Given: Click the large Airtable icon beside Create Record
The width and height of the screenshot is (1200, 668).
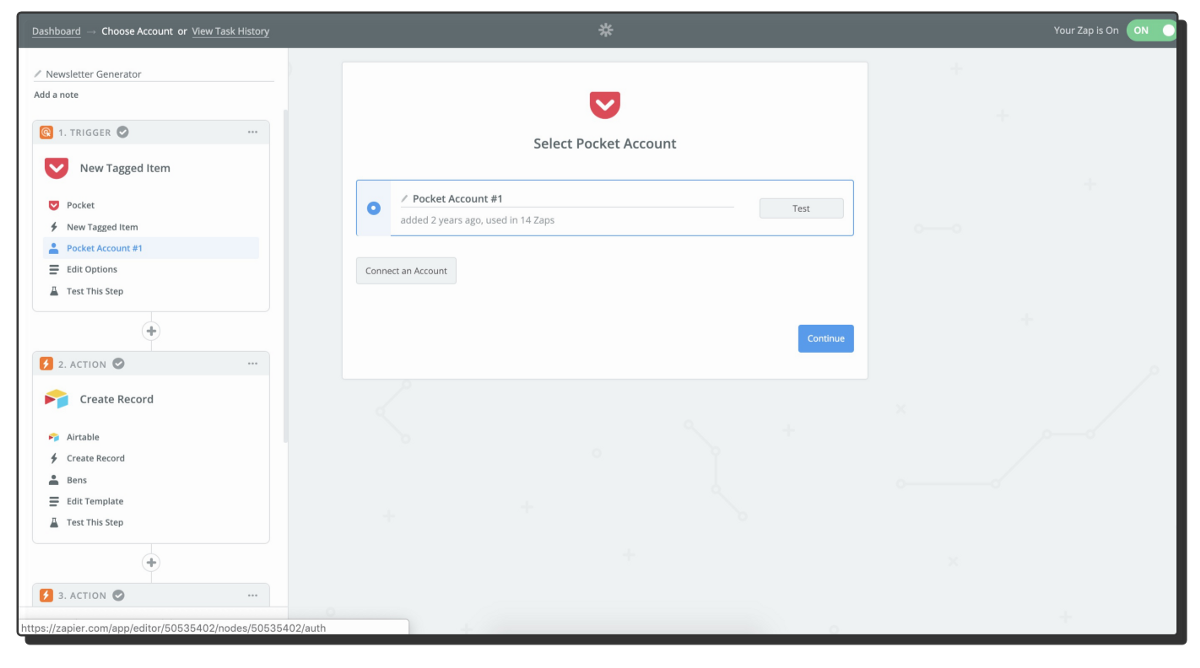Looking at the screenshot, I should point(56,399).
